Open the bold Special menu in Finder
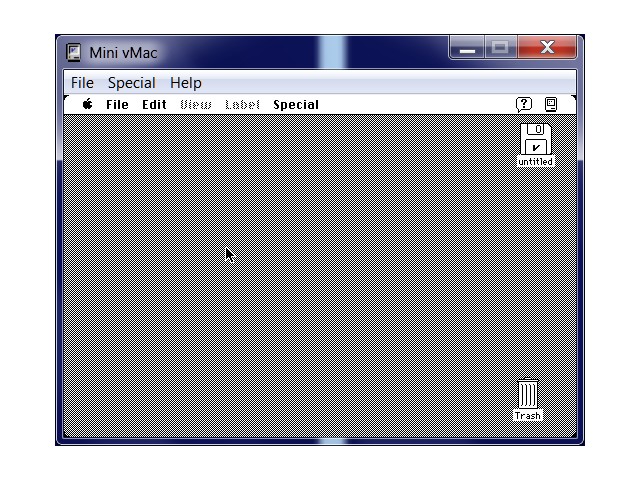 [x=296, y=105]
